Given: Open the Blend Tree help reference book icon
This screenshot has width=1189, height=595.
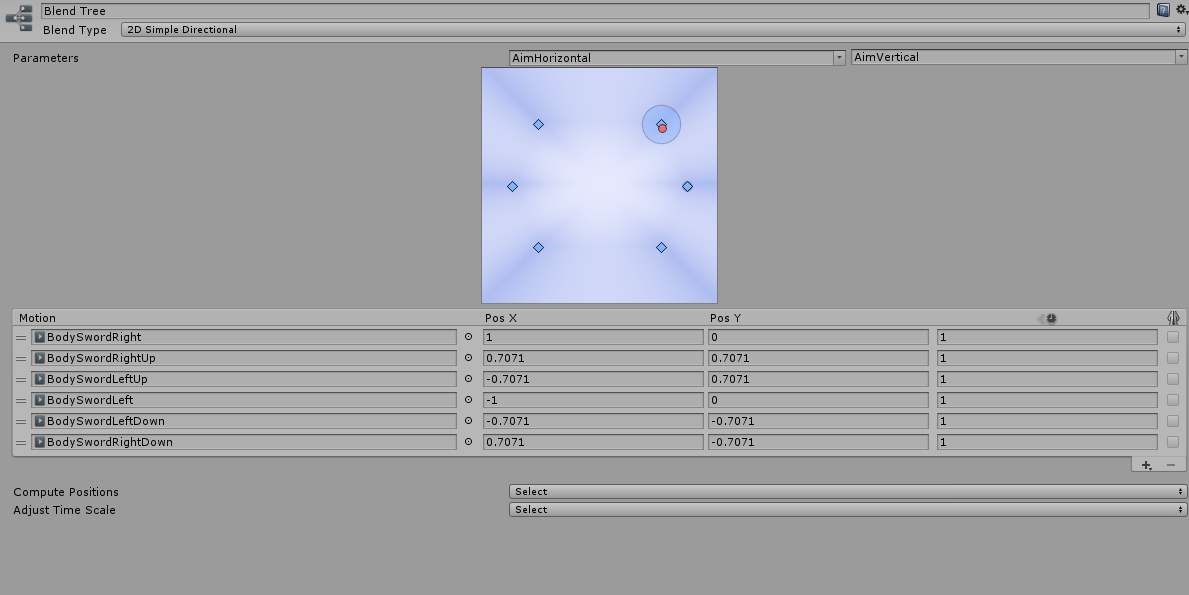Looking at the screenshot, I should (x=1163, y=9).
